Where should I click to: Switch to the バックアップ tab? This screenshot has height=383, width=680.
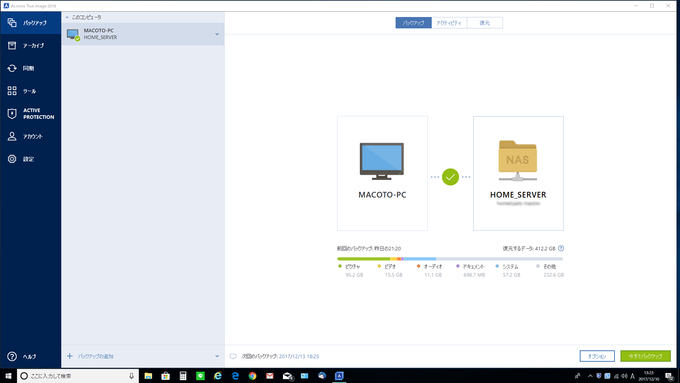413,23
